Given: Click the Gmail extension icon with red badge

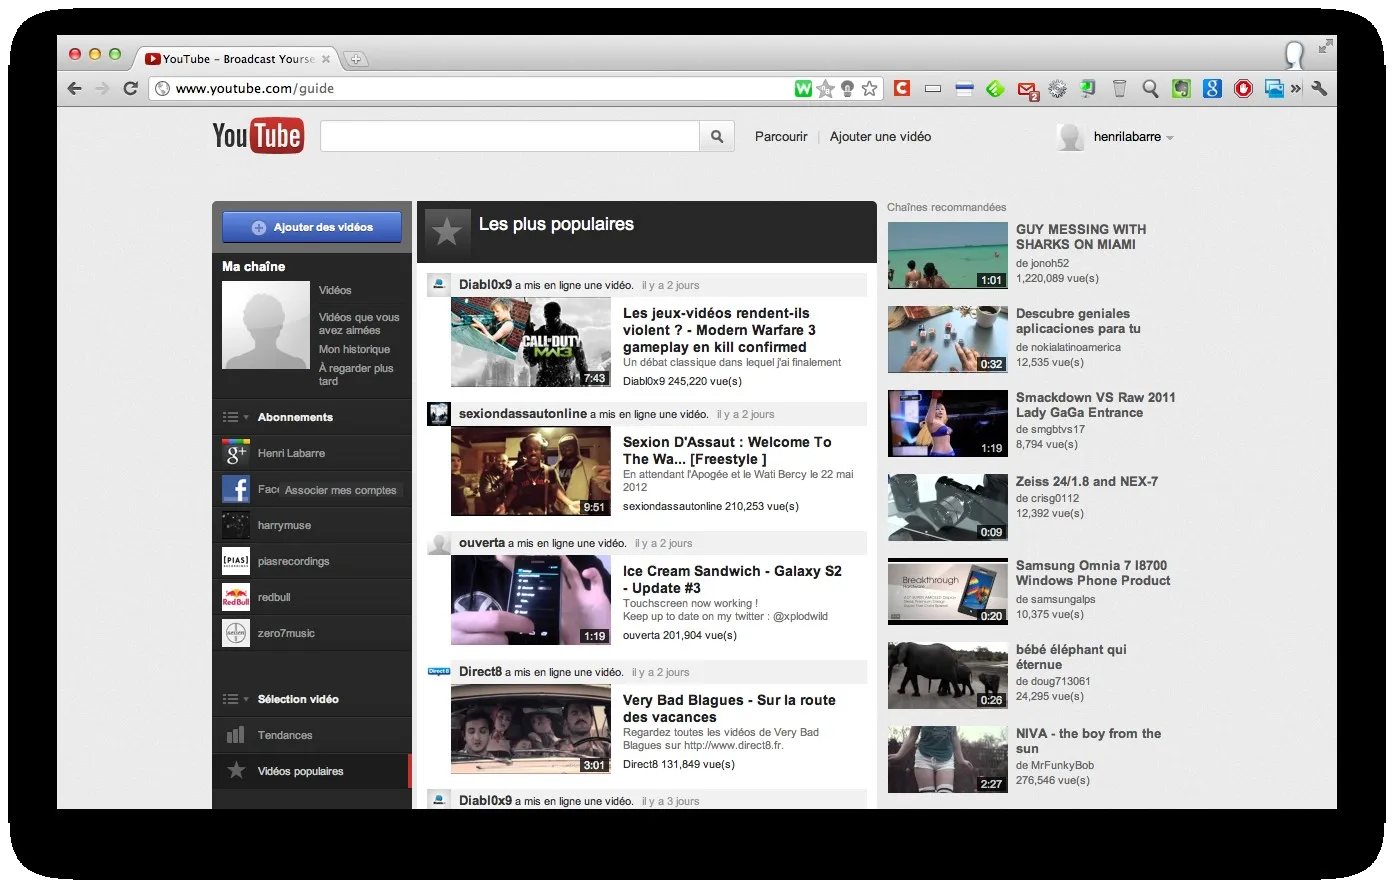Looking at the screenshot, I should [1027, 90].
